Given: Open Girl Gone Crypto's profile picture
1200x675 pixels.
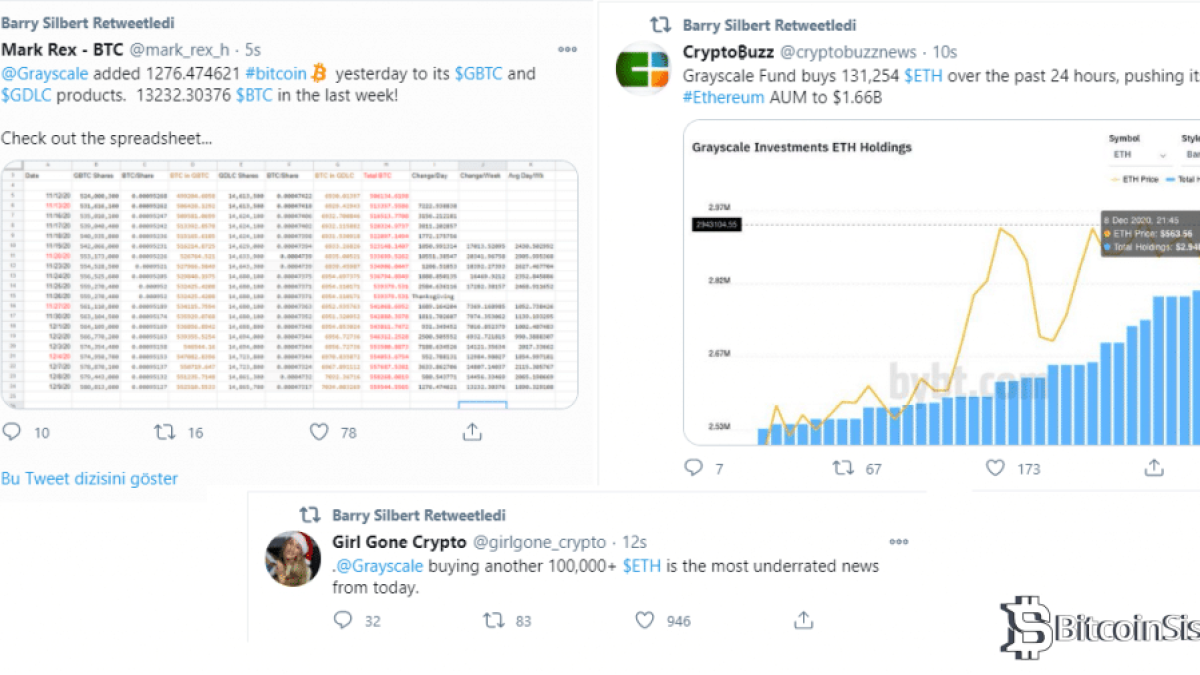Looking at the screenshot, I should click(293, 557).
